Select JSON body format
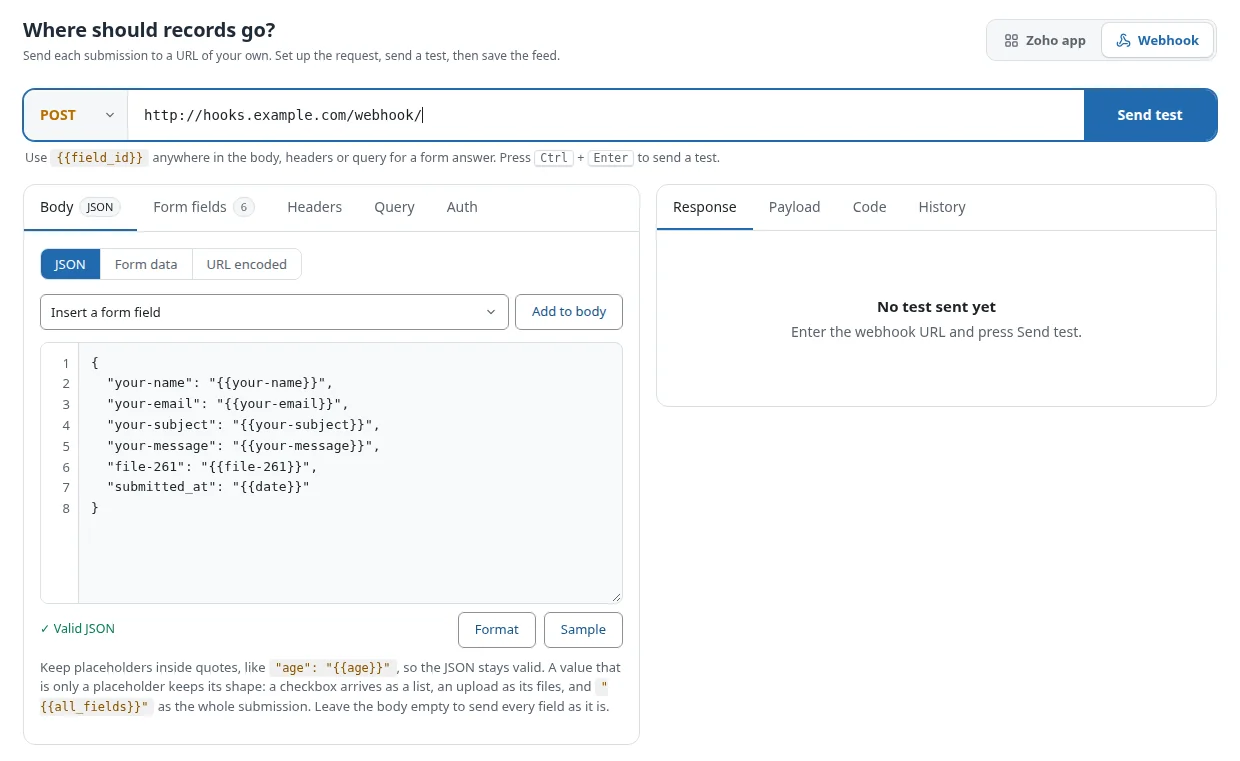 click(70, 264)
